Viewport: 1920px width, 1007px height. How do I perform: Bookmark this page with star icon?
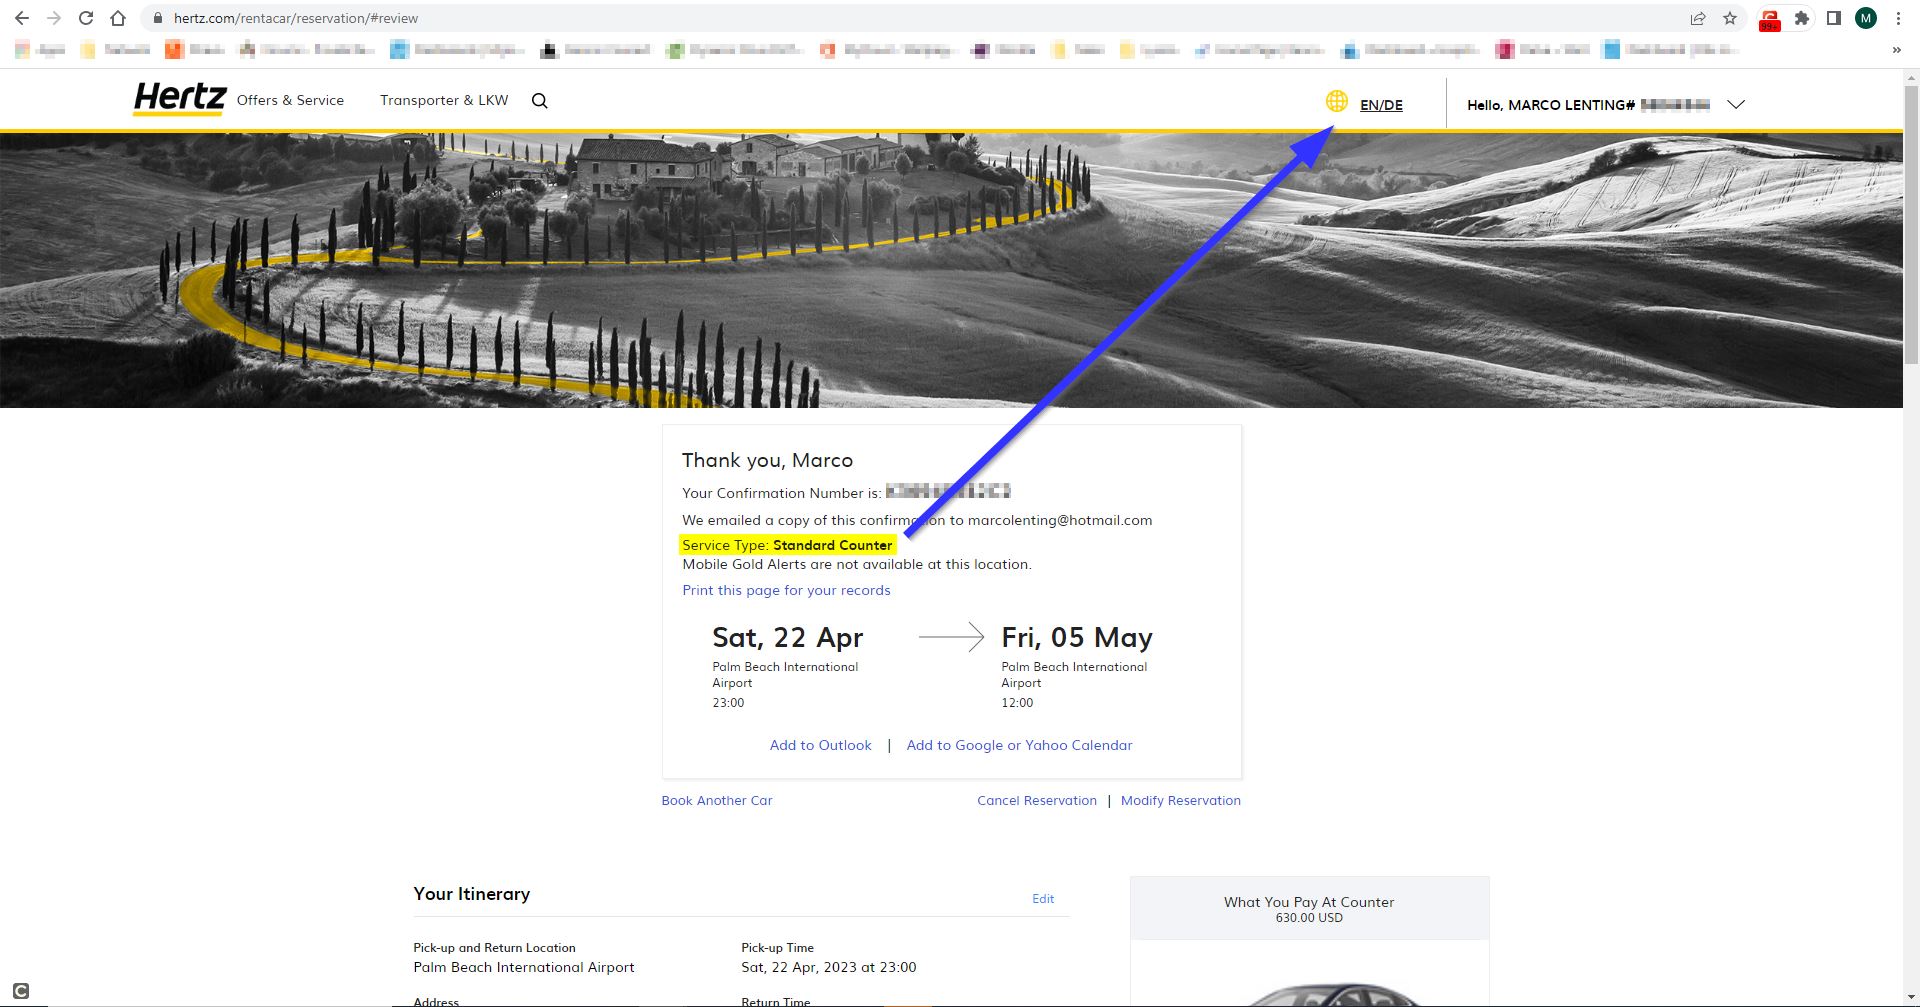click(x=1730, y=18)
